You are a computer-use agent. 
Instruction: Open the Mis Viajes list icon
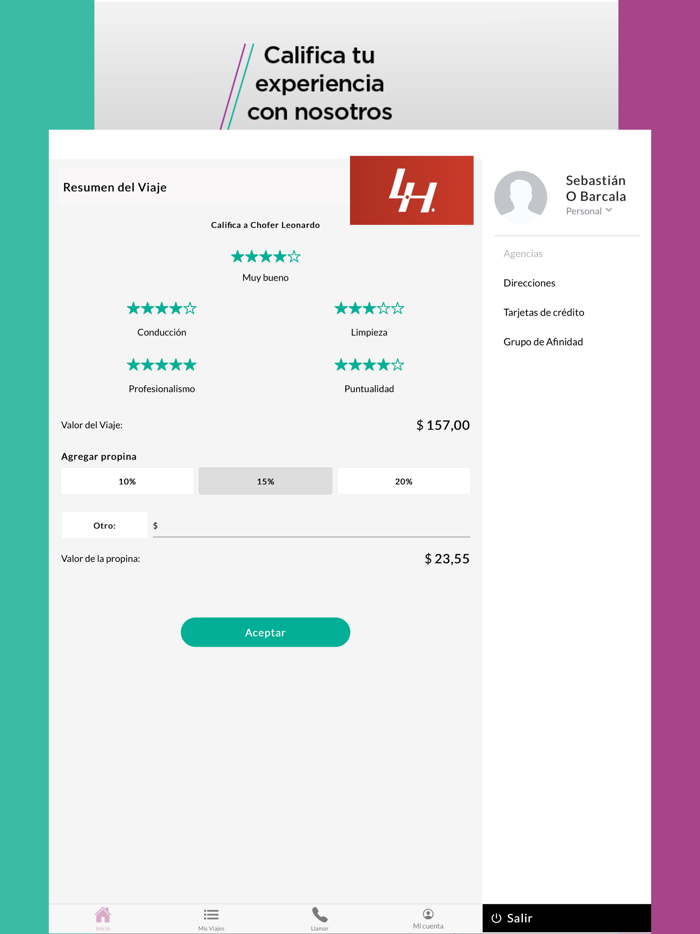tap(211, 915)
